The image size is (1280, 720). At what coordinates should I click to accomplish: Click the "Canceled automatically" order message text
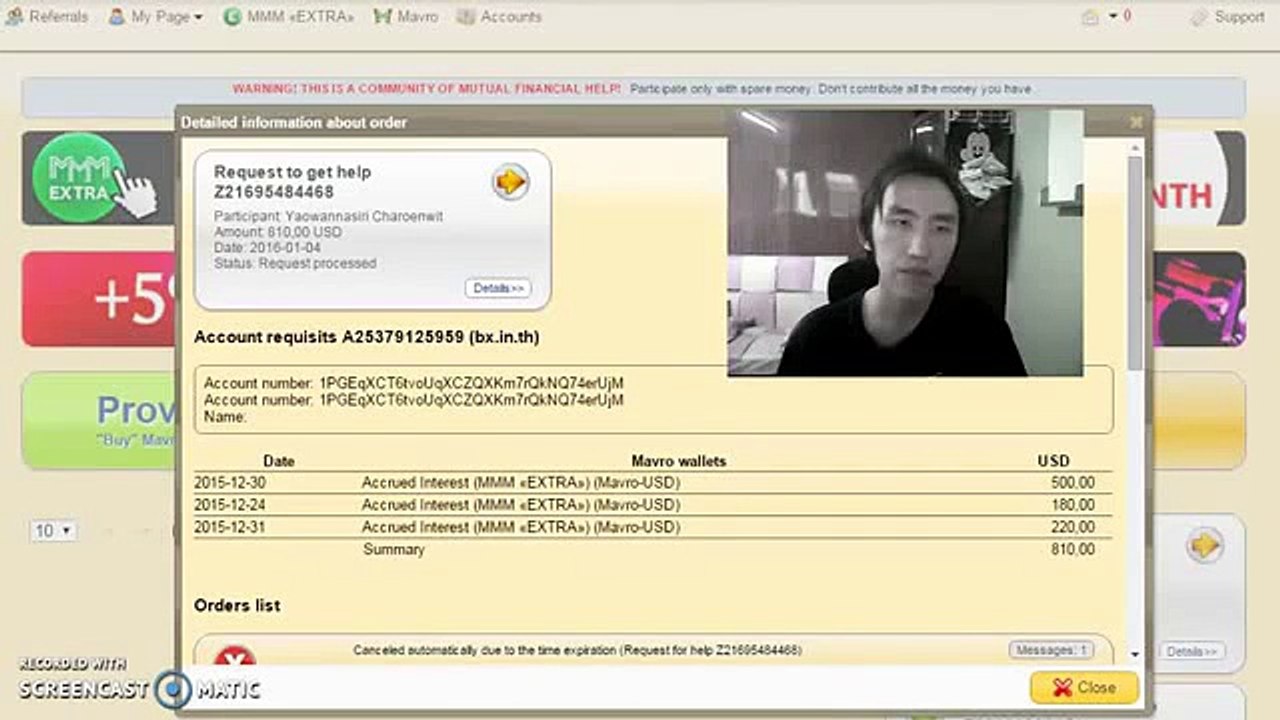(577, 650)
